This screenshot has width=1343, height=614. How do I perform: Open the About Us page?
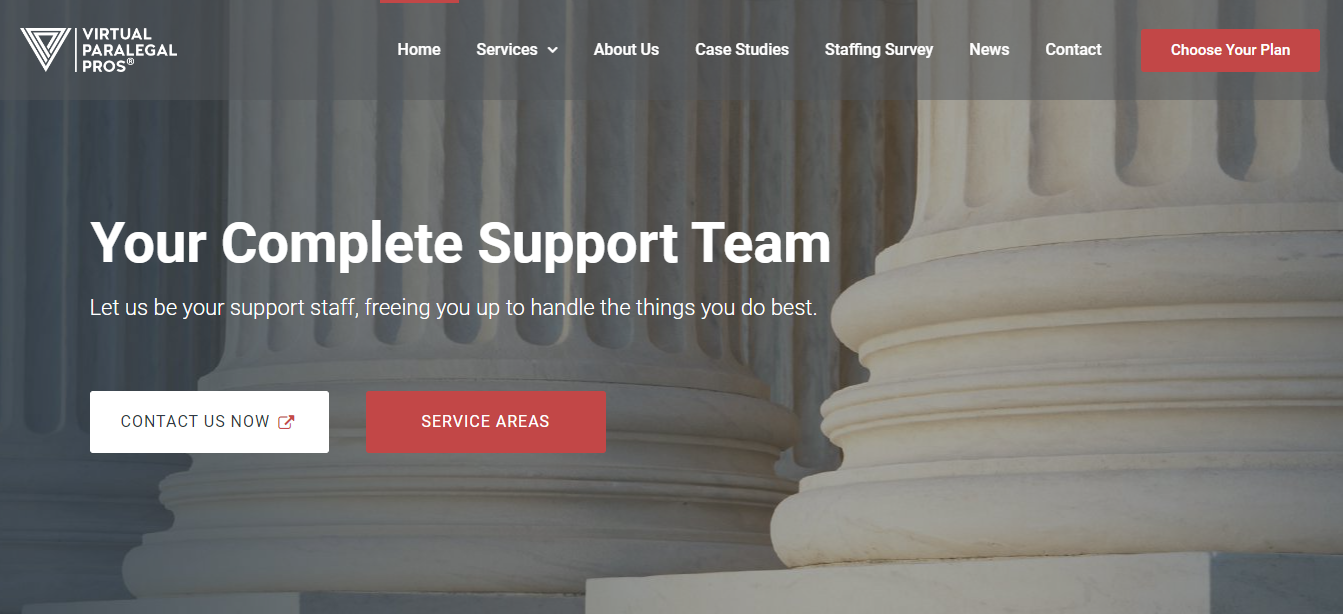pos(626,49)
